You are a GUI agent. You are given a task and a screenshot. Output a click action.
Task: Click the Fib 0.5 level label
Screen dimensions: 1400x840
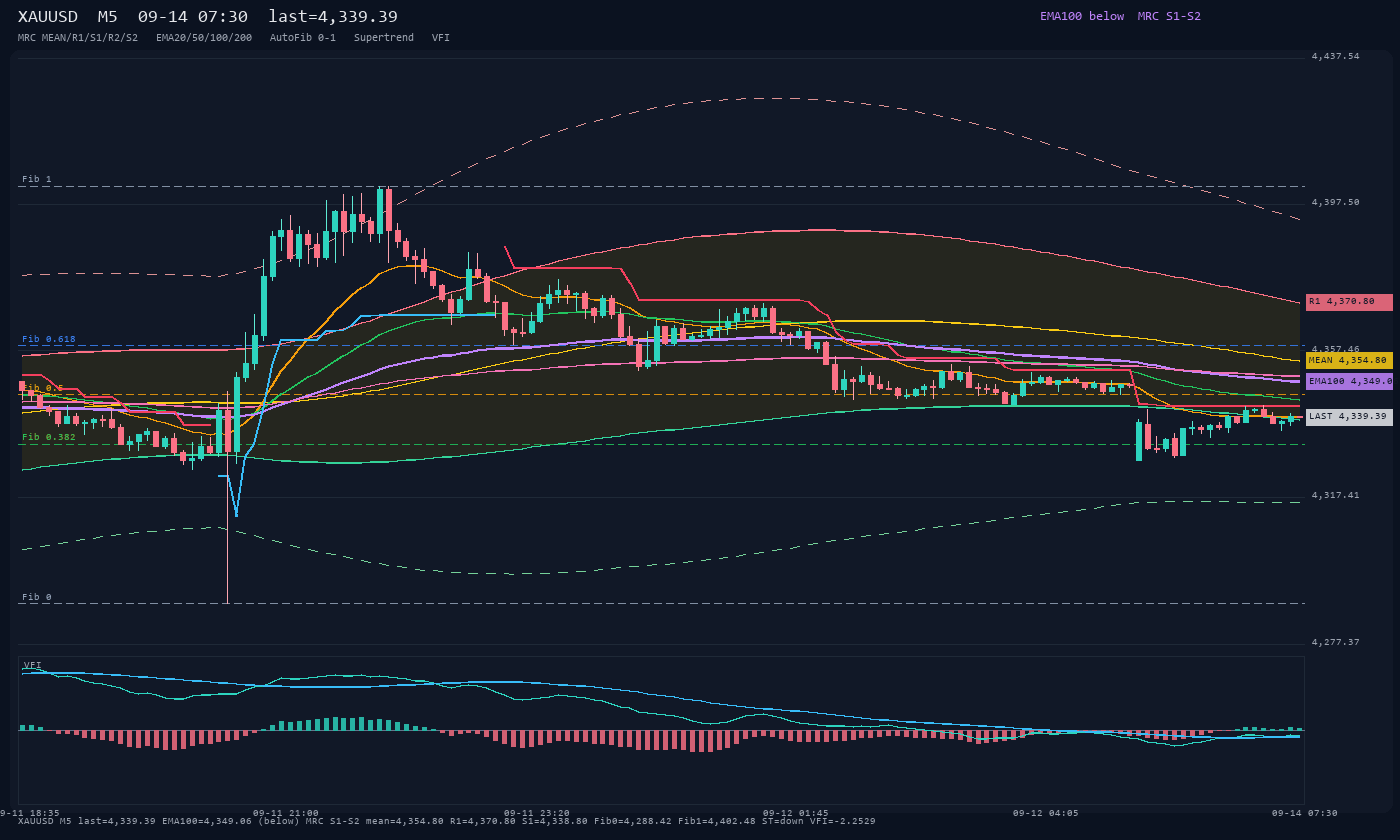(x=43, y=388)
